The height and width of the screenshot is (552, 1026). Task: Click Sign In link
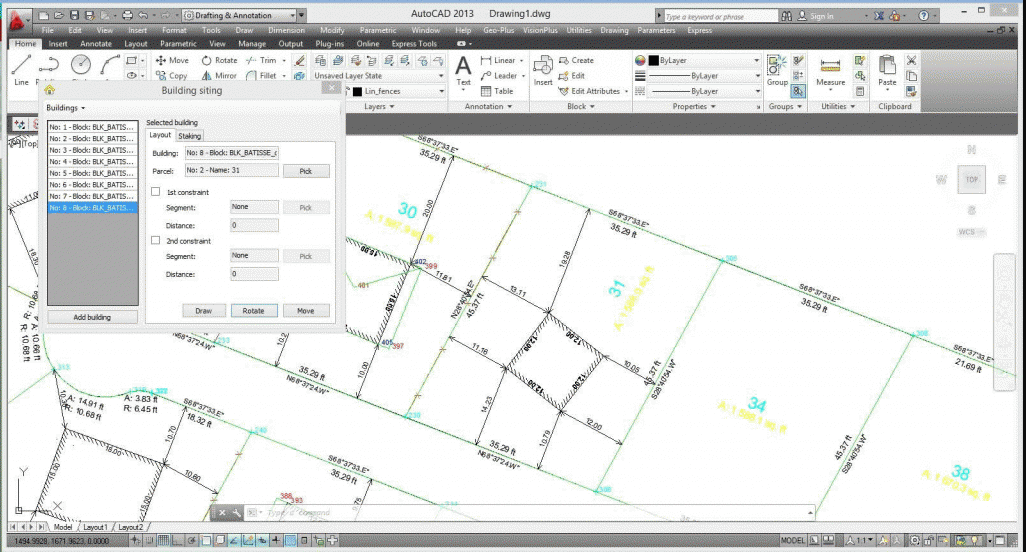tap(821, 16)
